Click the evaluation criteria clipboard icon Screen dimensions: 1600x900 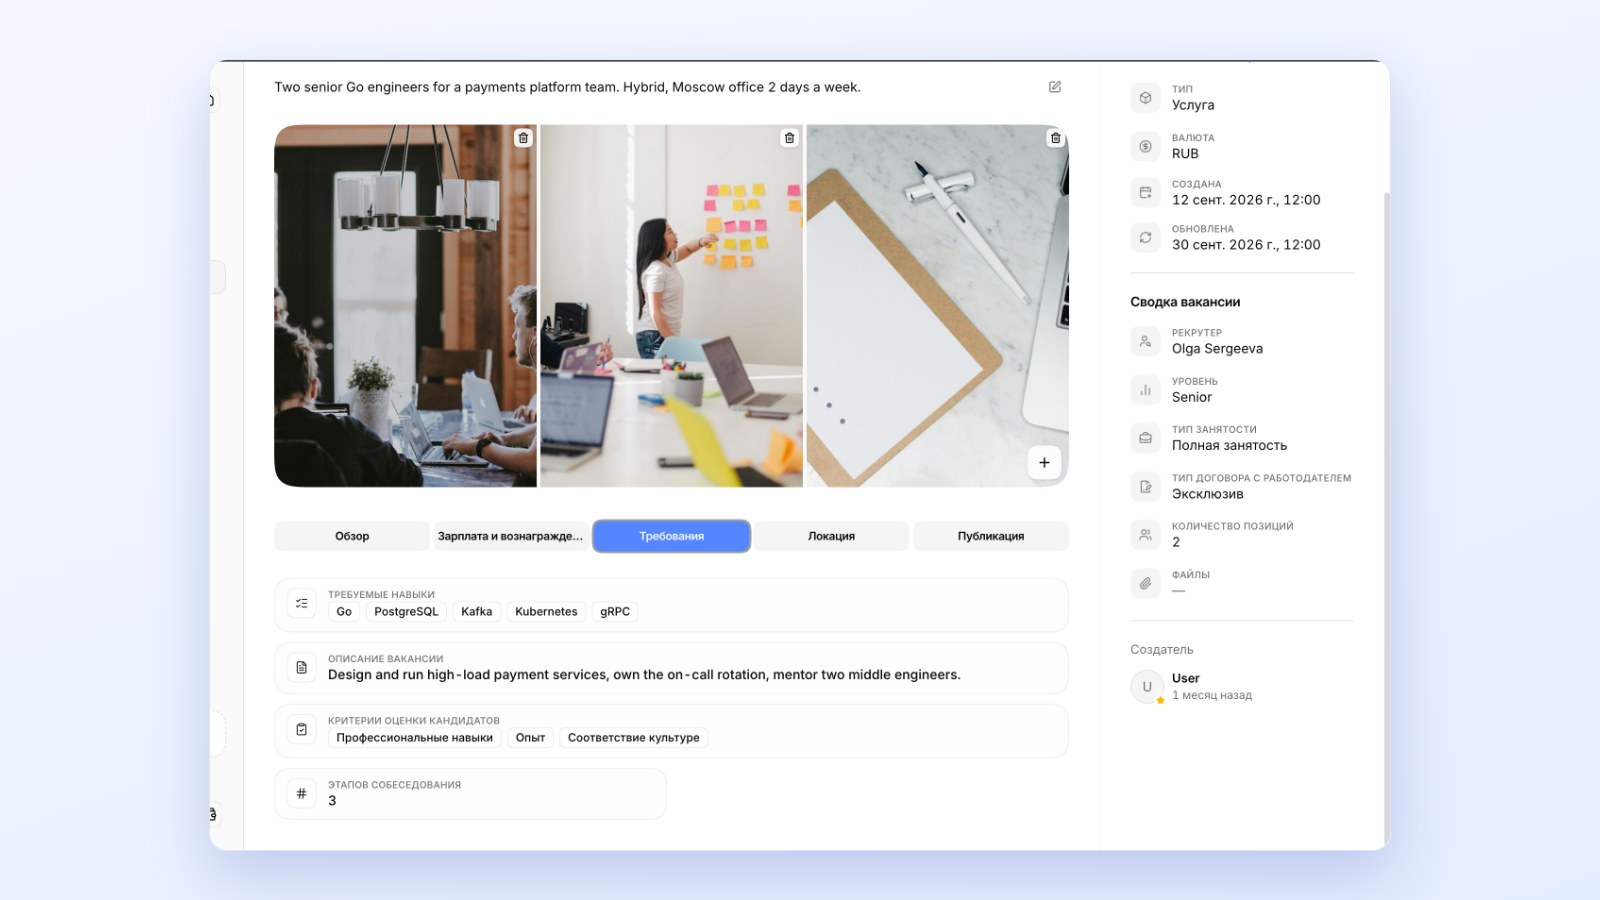pos(301,730)
